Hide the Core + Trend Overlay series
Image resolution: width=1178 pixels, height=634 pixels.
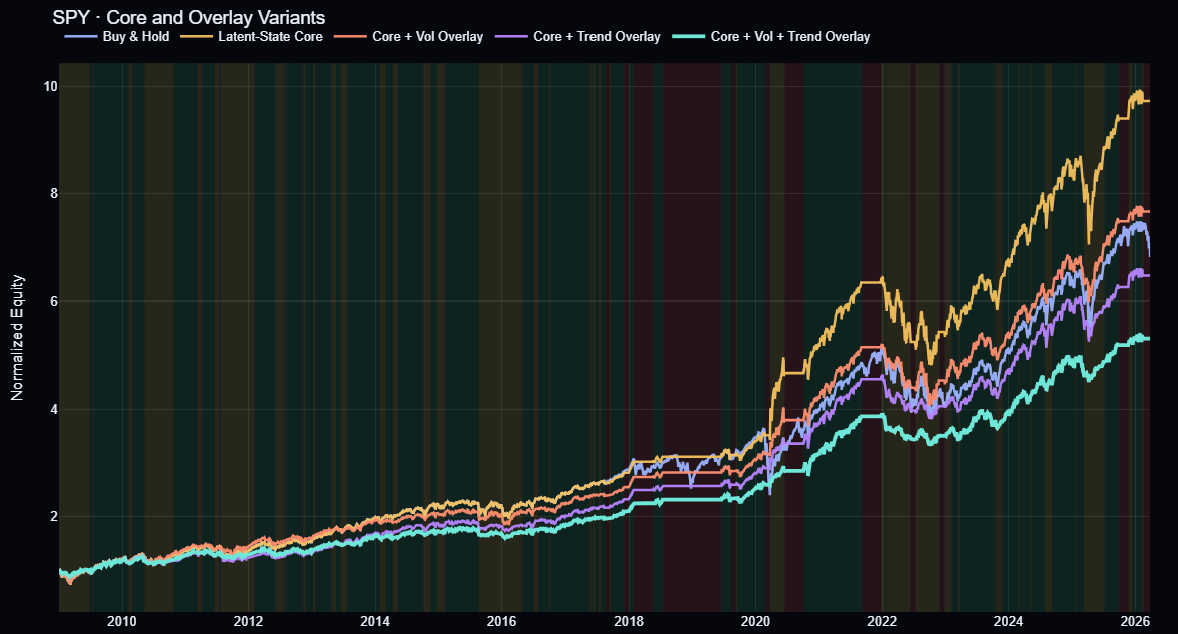596,37
